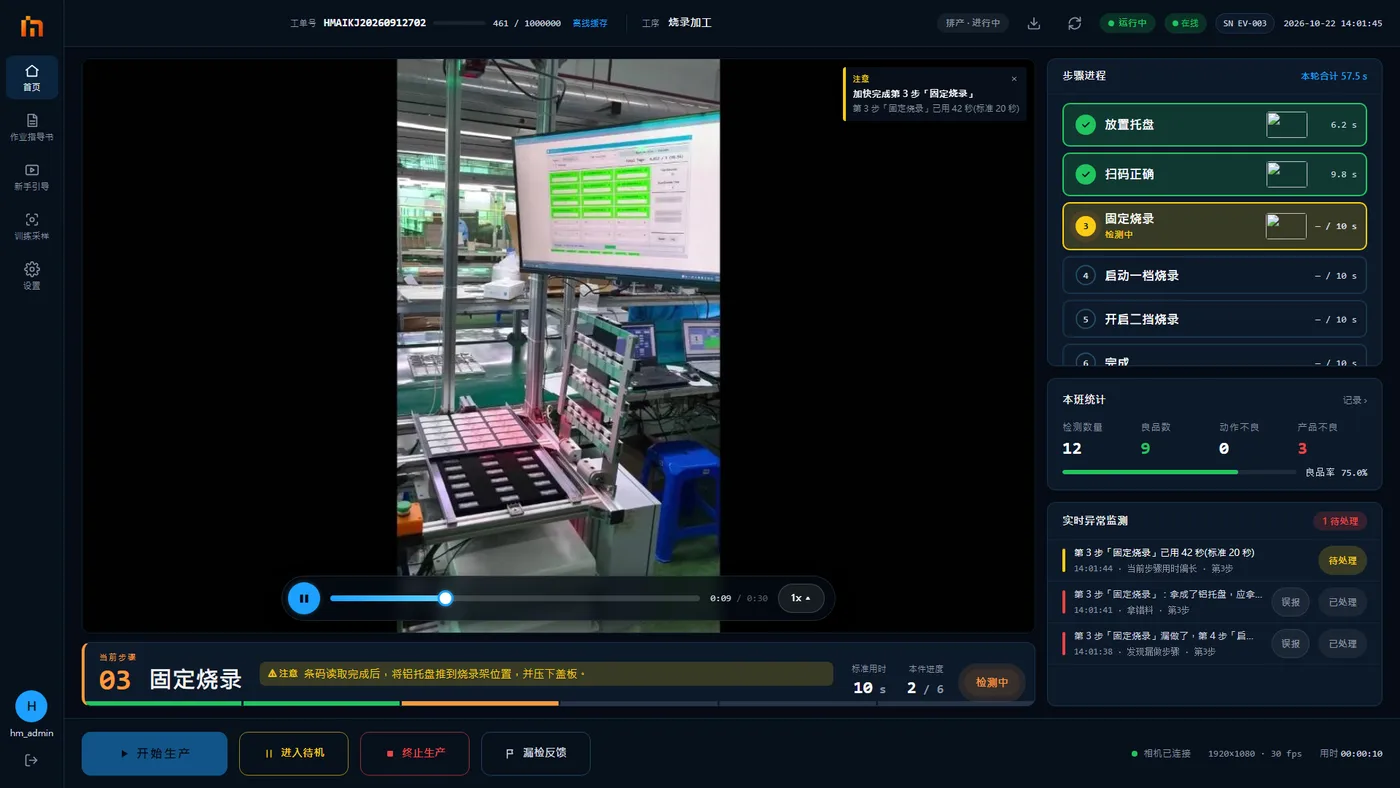This screenshot has width=1400, height=788.
Task: Go to 训练采样 training sampling
Action: click(32, 226)
